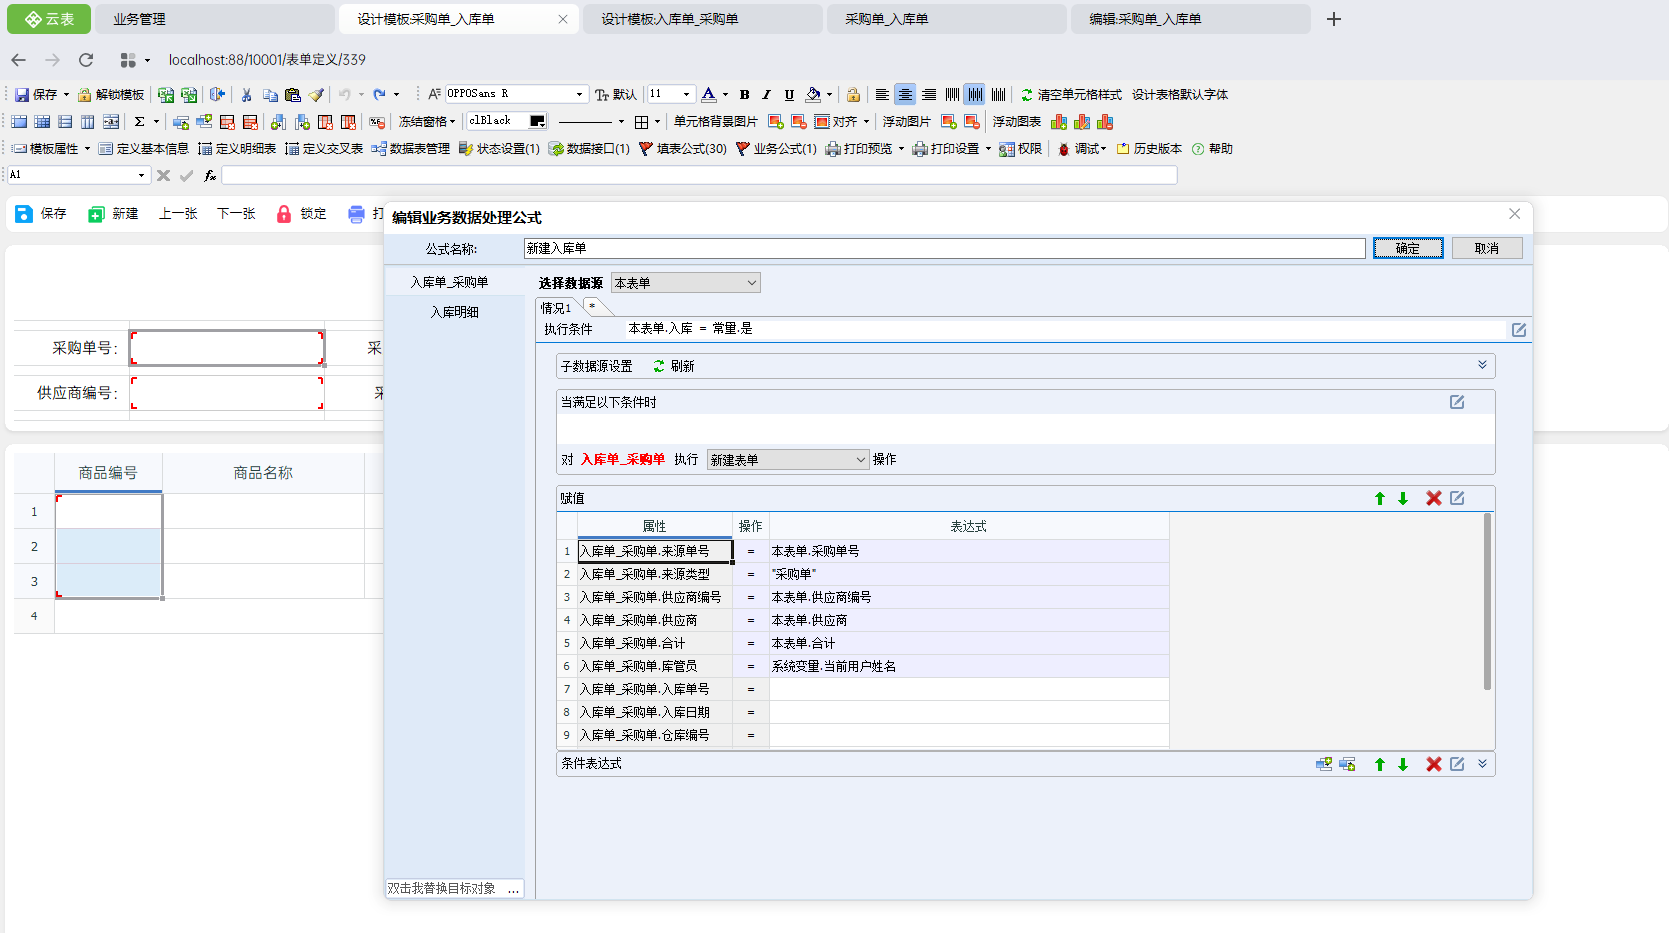Toggle center alignment button
Viewport: 1669px width, 933px height.
pyautogui.click(x=904, y=95)
